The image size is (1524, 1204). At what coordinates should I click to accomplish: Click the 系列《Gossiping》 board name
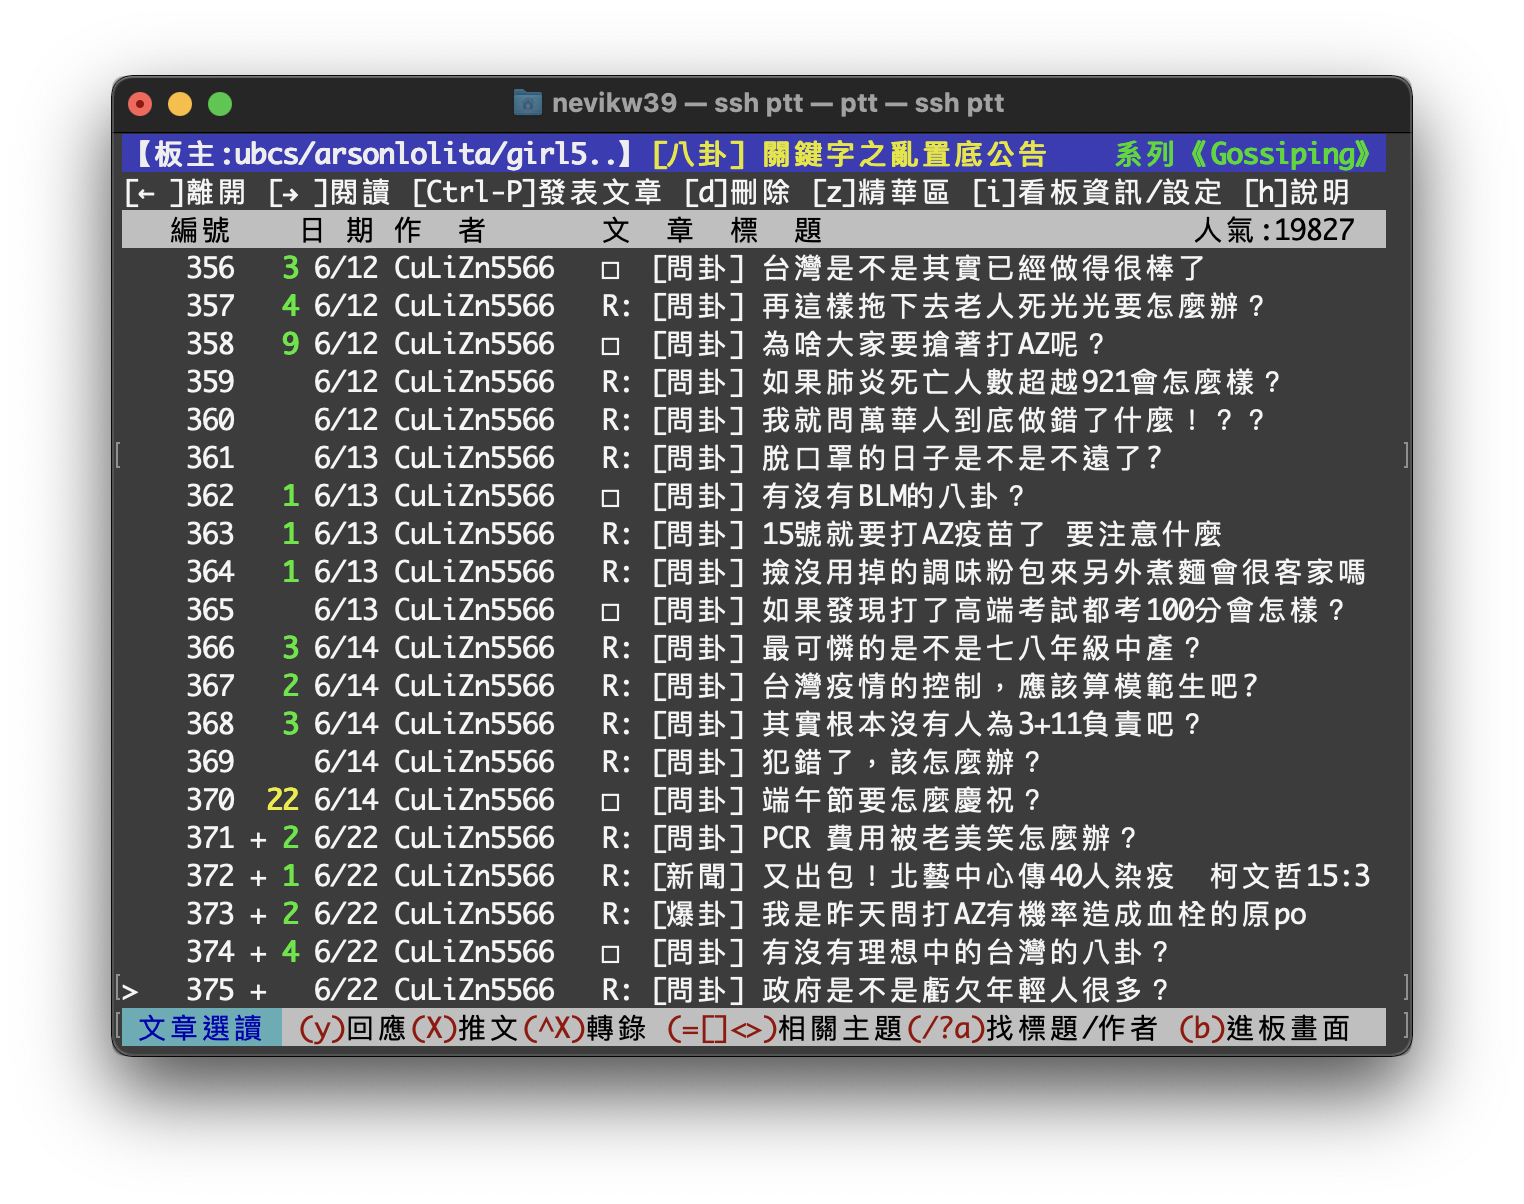click(x=1243, y=154)
